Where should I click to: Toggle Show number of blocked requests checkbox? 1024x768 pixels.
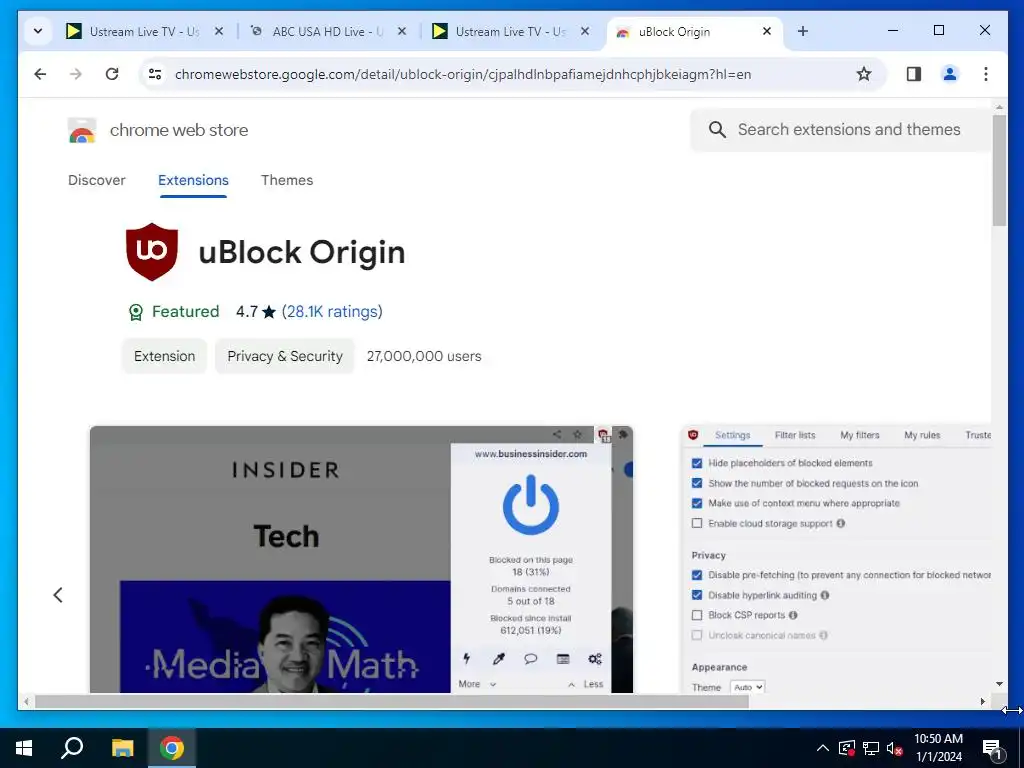click(x=697, y=483)
